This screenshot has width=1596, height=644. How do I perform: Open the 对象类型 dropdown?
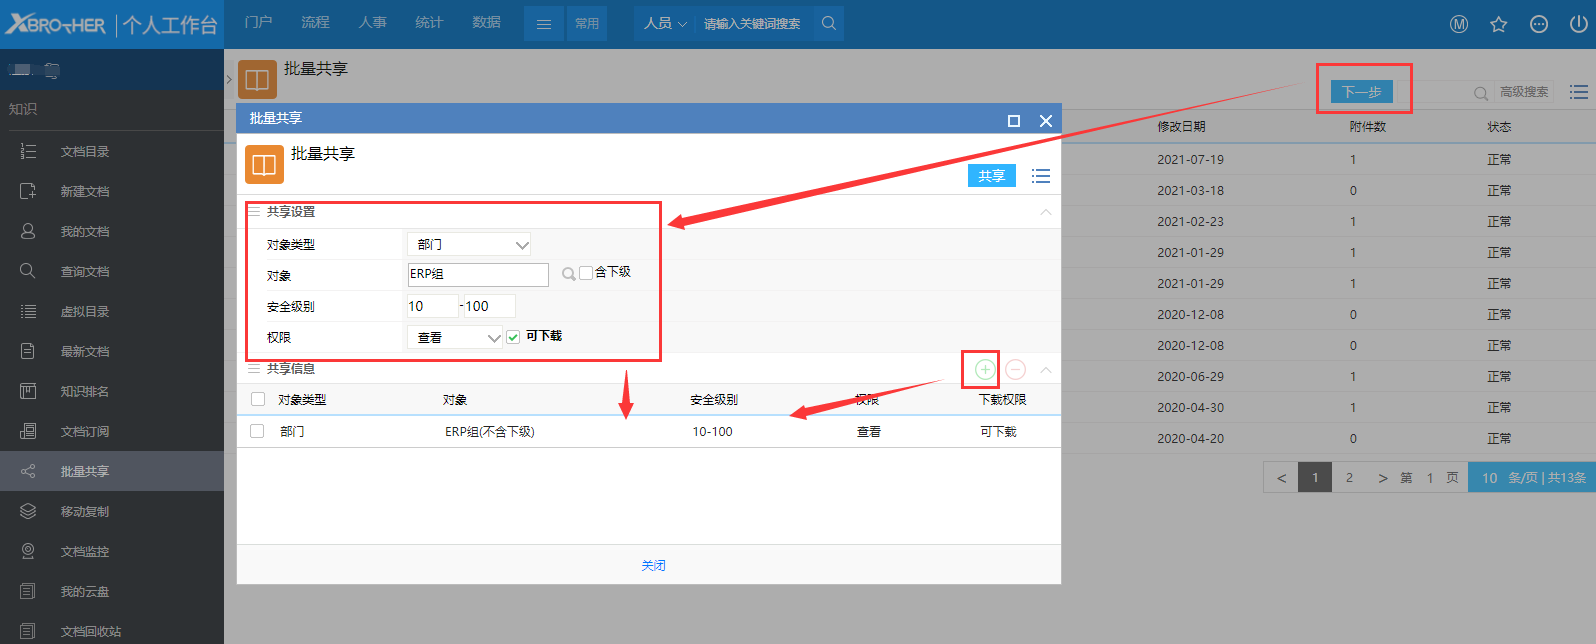point(469,244)
